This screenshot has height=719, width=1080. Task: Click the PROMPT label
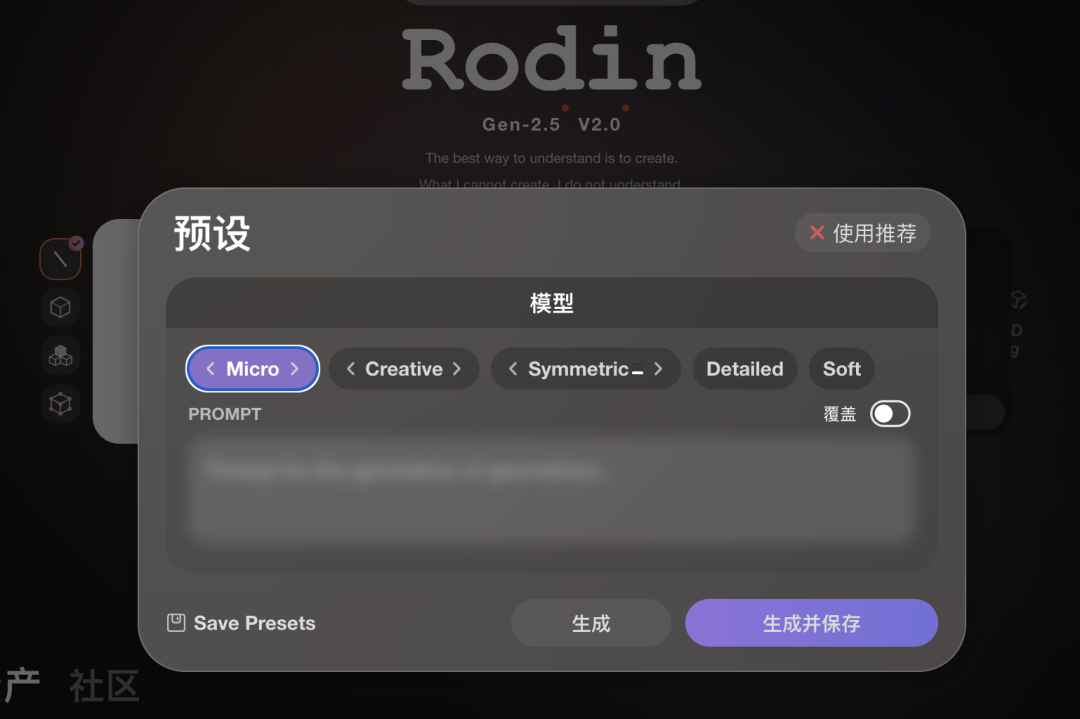pyautogui.click(x=225, y=414)
